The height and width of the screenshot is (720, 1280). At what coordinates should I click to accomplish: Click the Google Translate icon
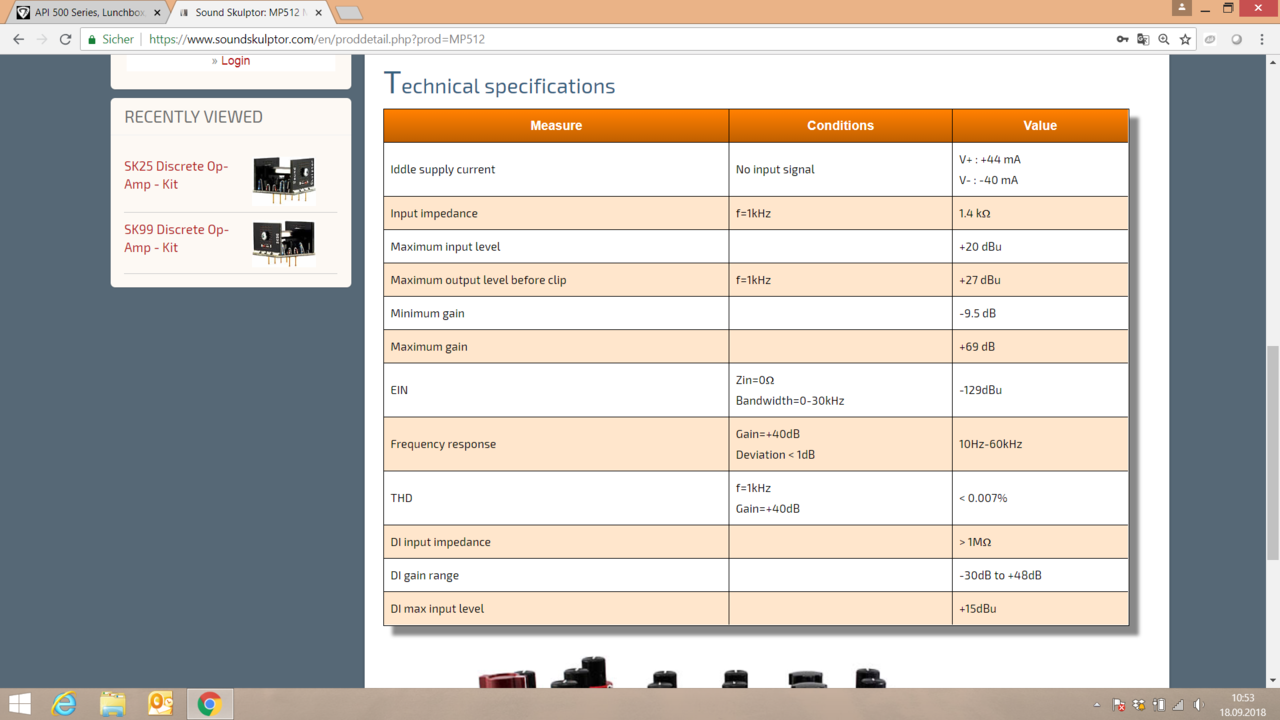coord(1143,39)
